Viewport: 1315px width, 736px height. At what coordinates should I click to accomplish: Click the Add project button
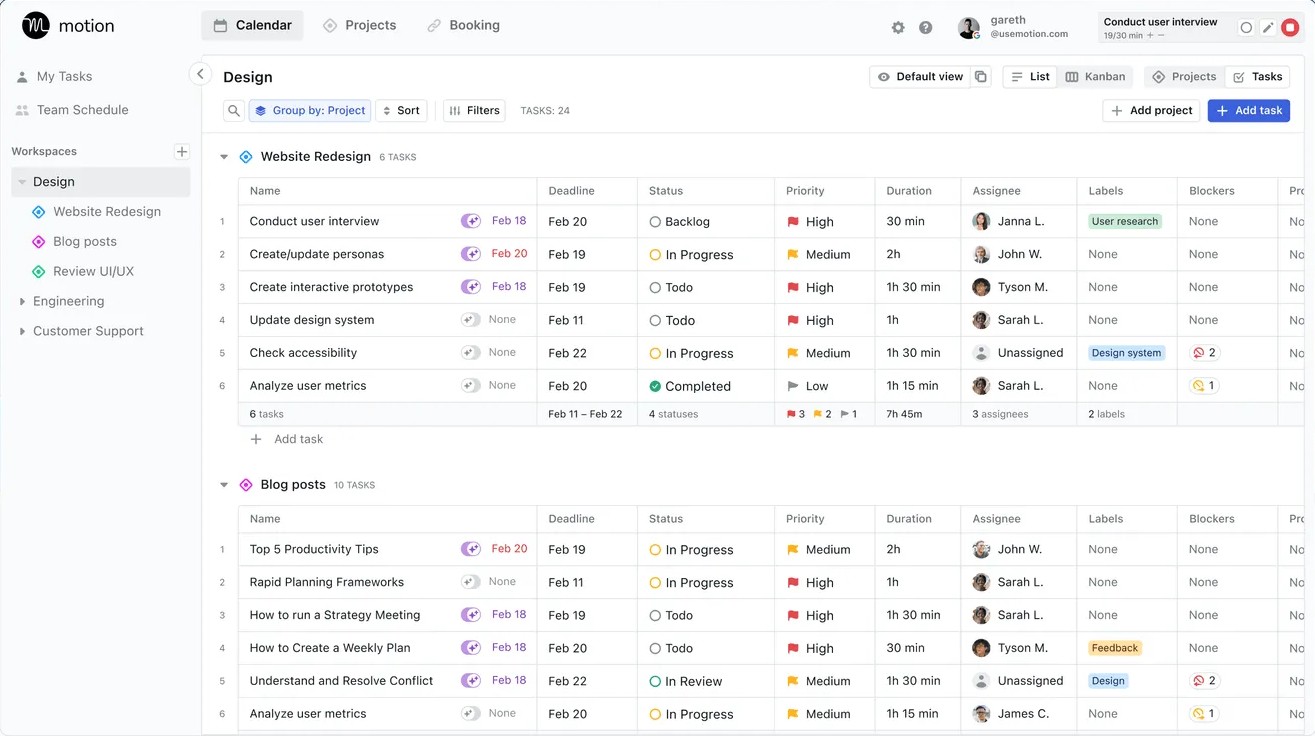1151,111
